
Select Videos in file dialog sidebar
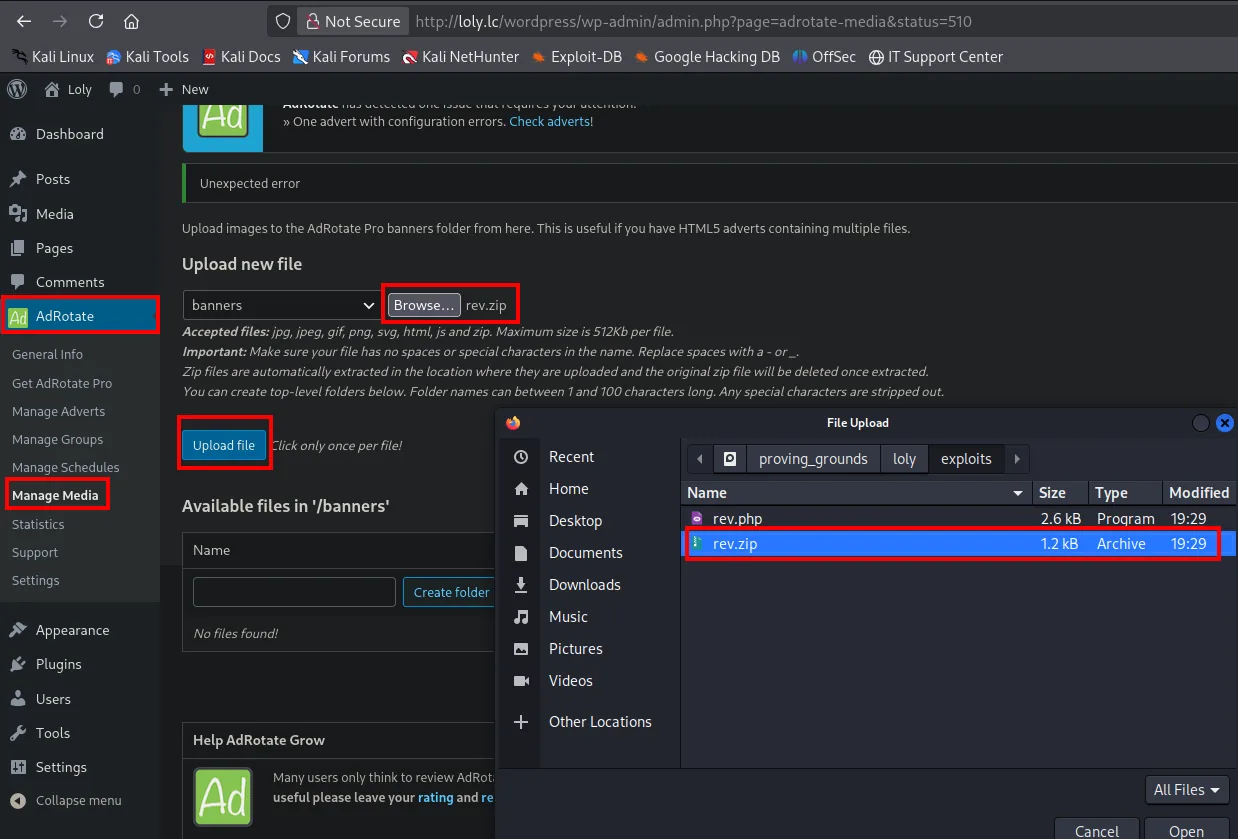(x=589, y=681)
